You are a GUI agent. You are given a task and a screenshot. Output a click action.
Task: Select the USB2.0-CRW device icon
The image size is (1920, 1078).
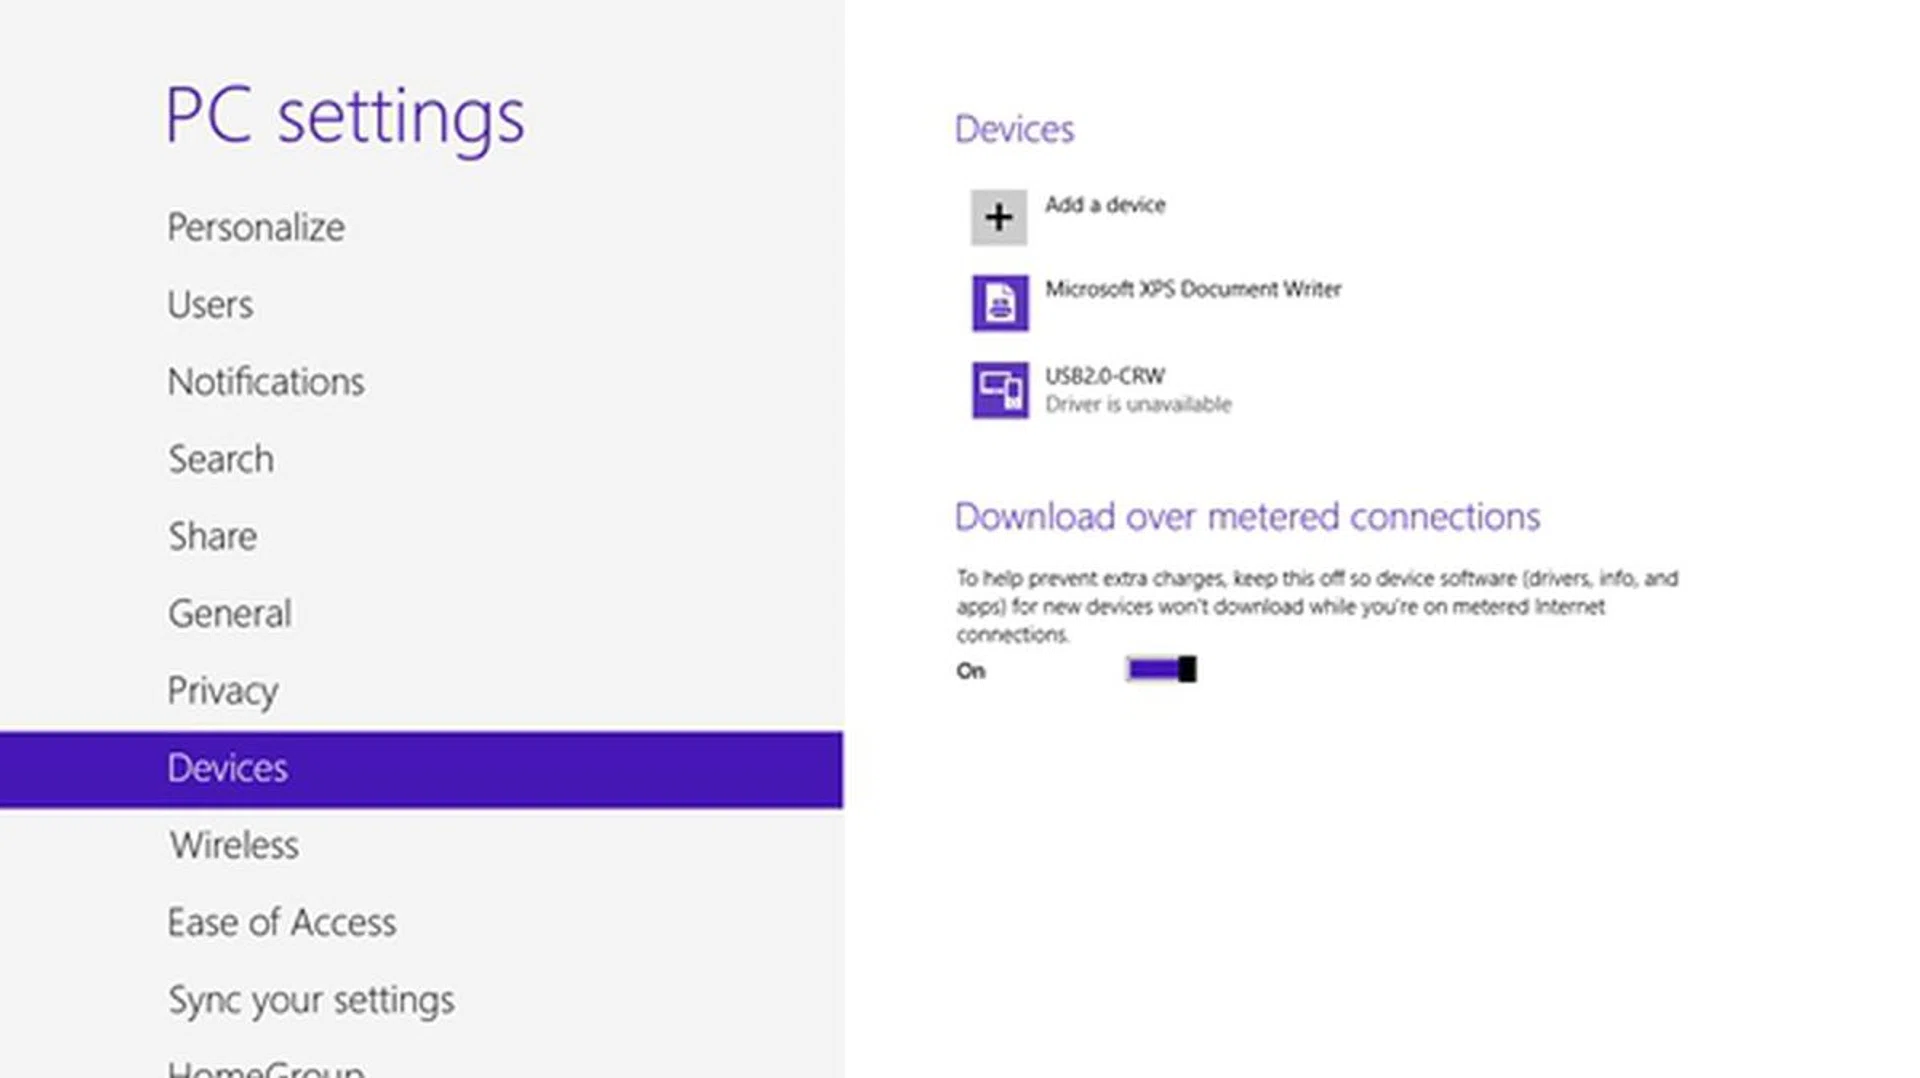click(999, 390)
